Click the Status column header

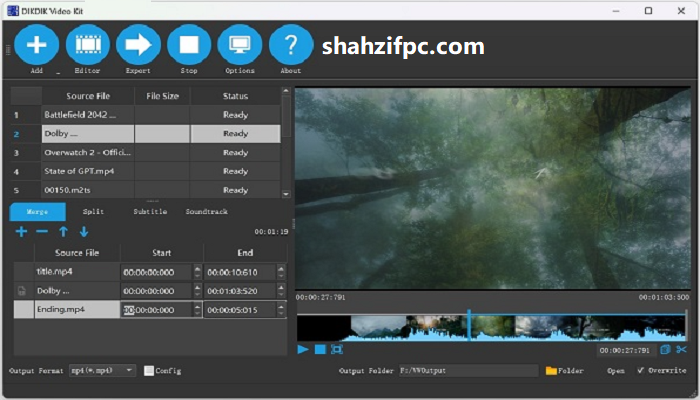(235, 96)
